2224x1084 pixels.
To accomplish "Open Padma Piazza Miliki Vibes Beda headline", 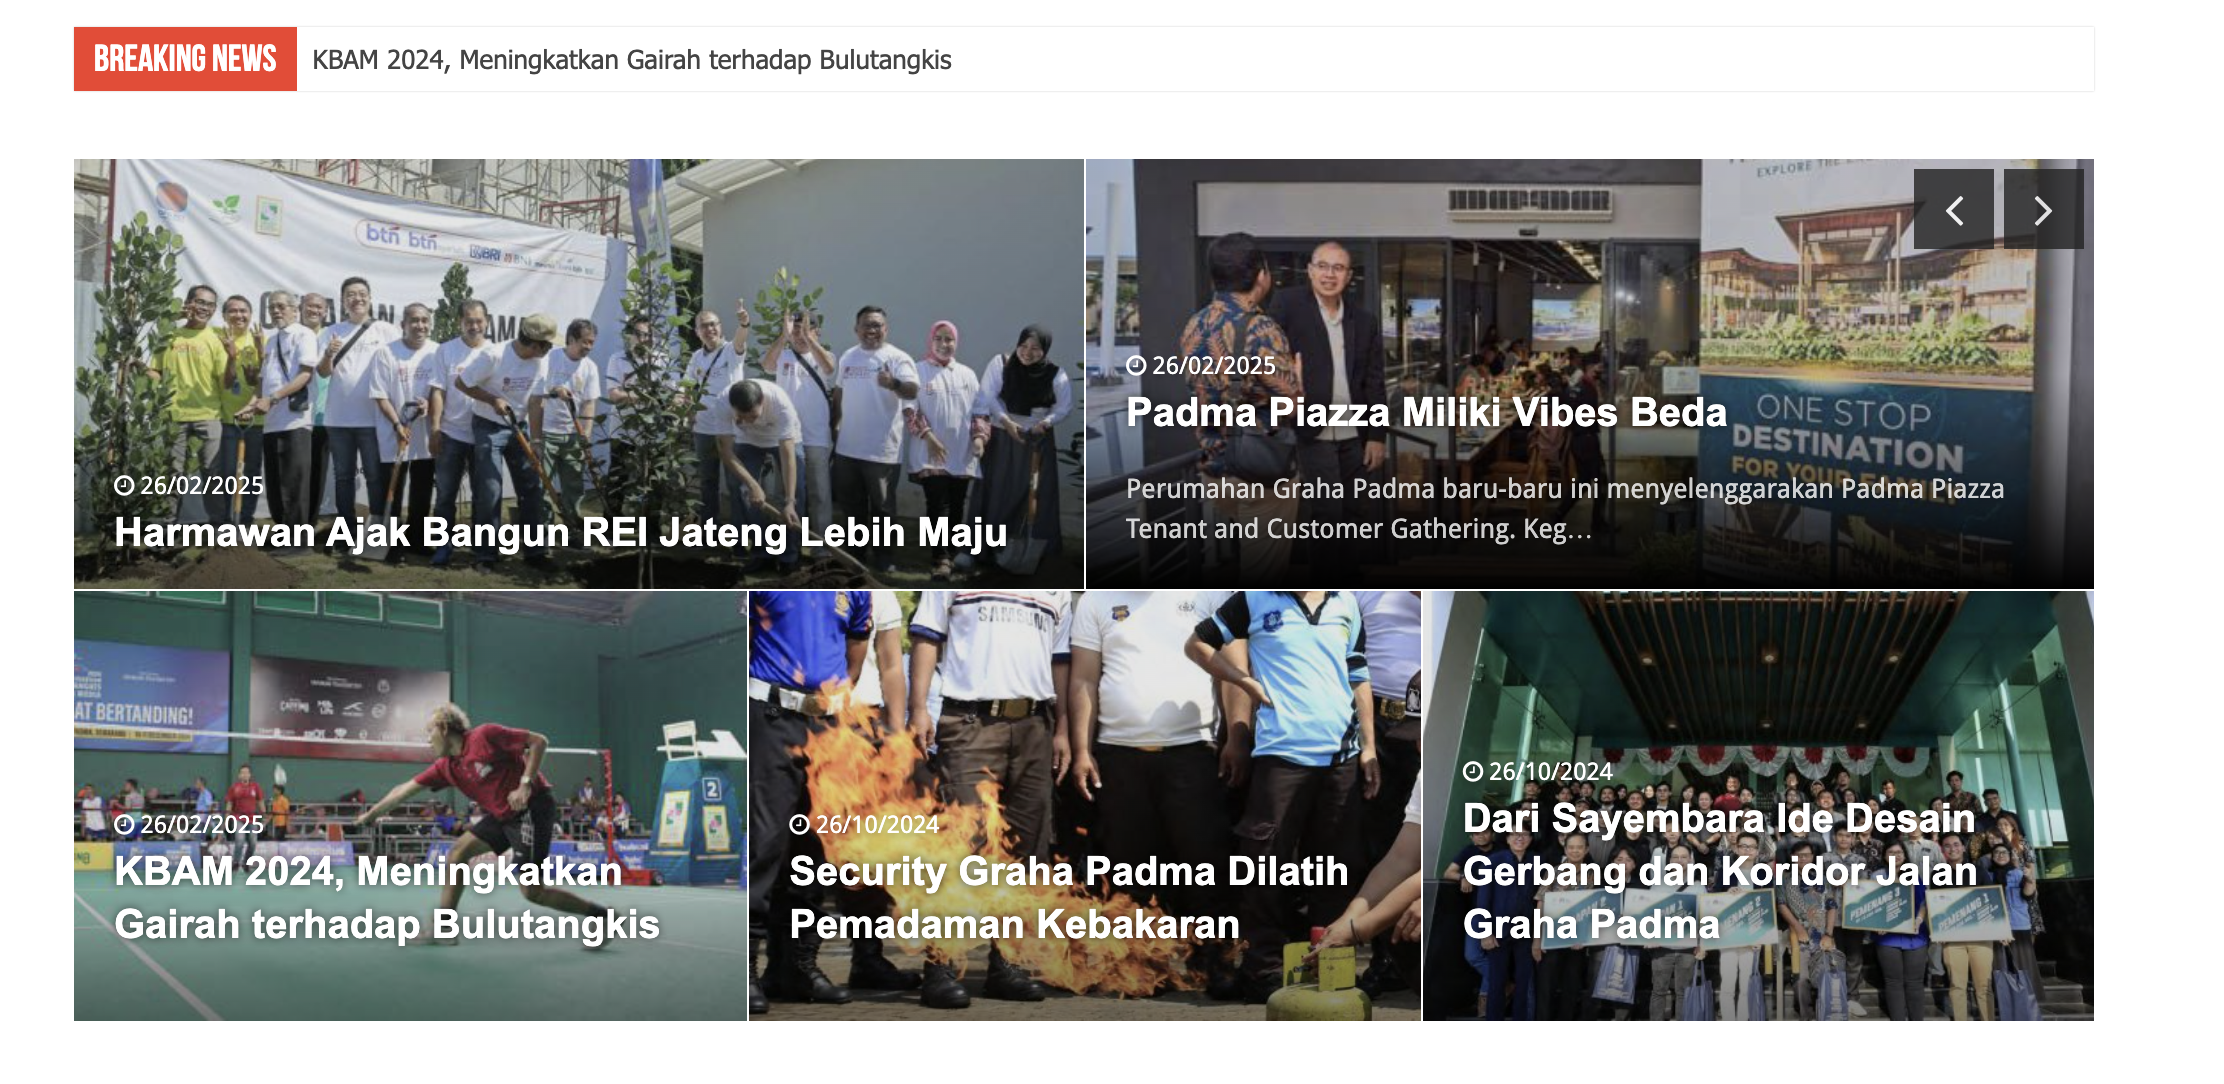I will coord(1427,412).
